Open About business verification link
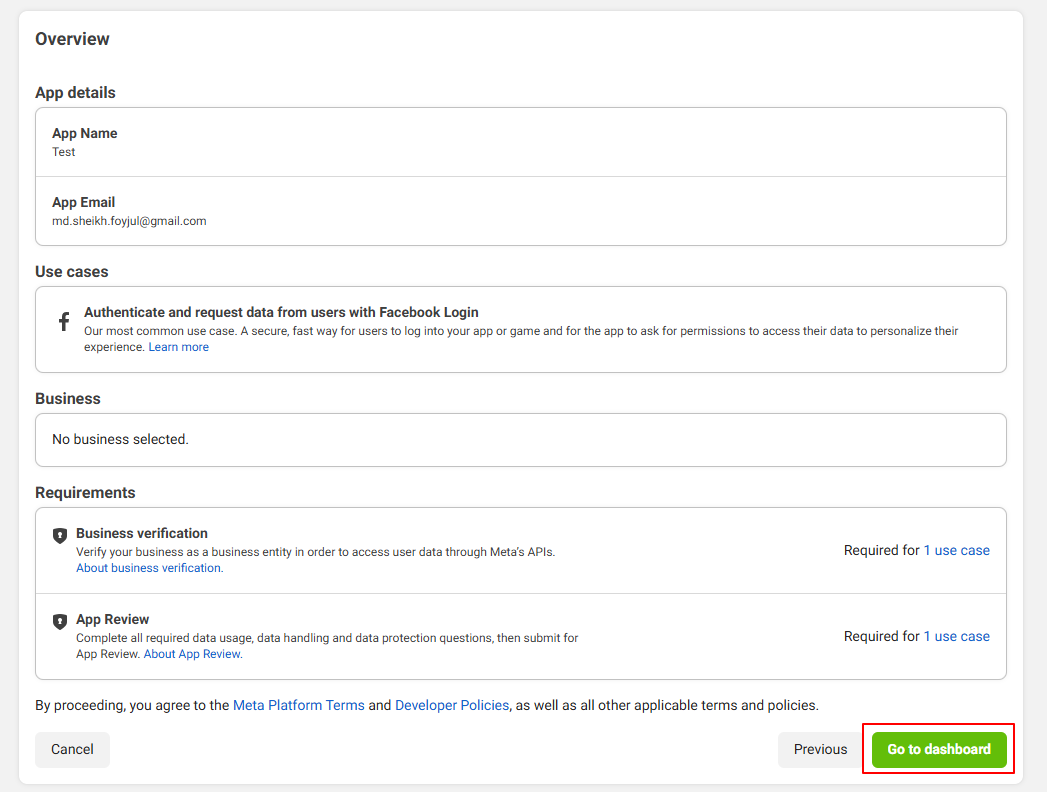Viewport: 1047px width, 792px height. [150, 568]
